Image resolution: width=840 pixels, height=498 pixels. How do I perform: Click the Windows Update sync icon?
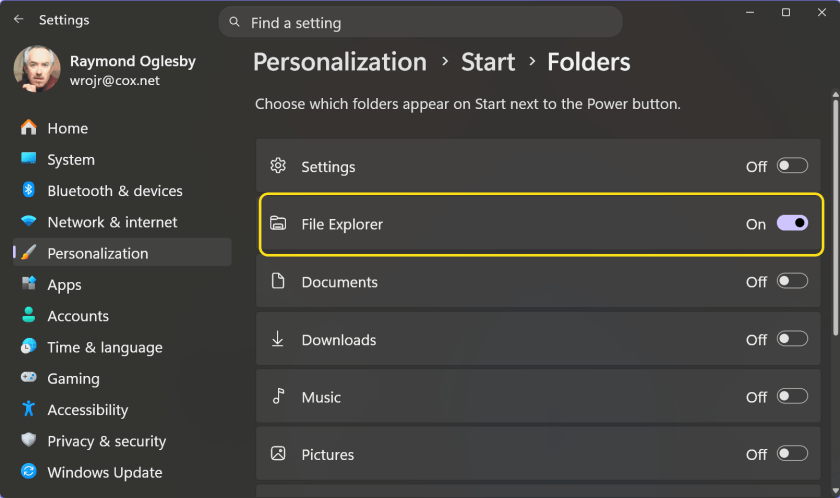click(28, 471)
